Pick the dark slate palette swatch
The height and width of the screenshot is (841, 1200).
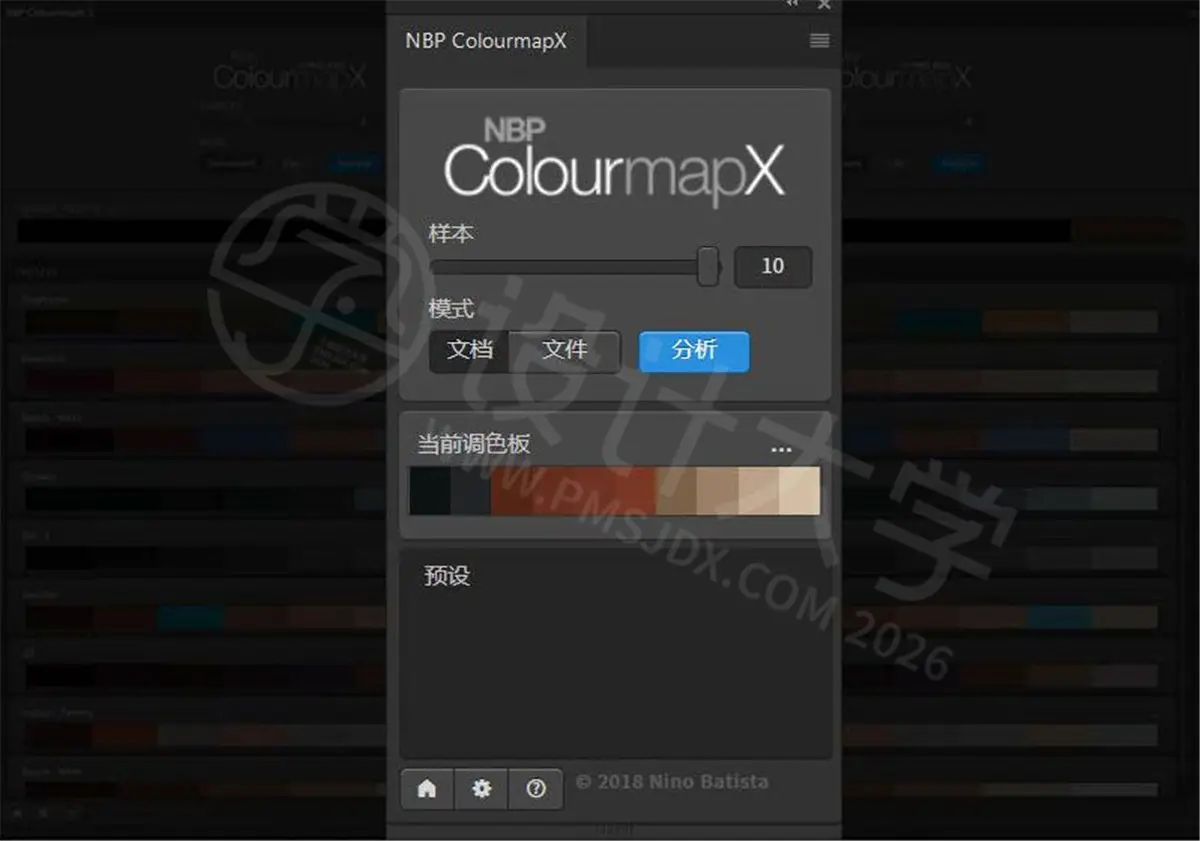471,491
